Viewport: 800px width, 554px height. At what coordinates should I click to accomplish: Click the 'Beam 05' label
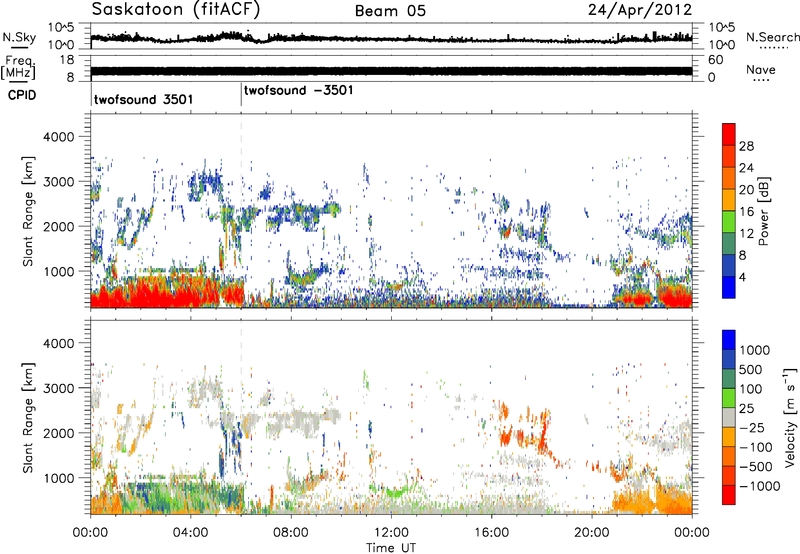[390, 11]
